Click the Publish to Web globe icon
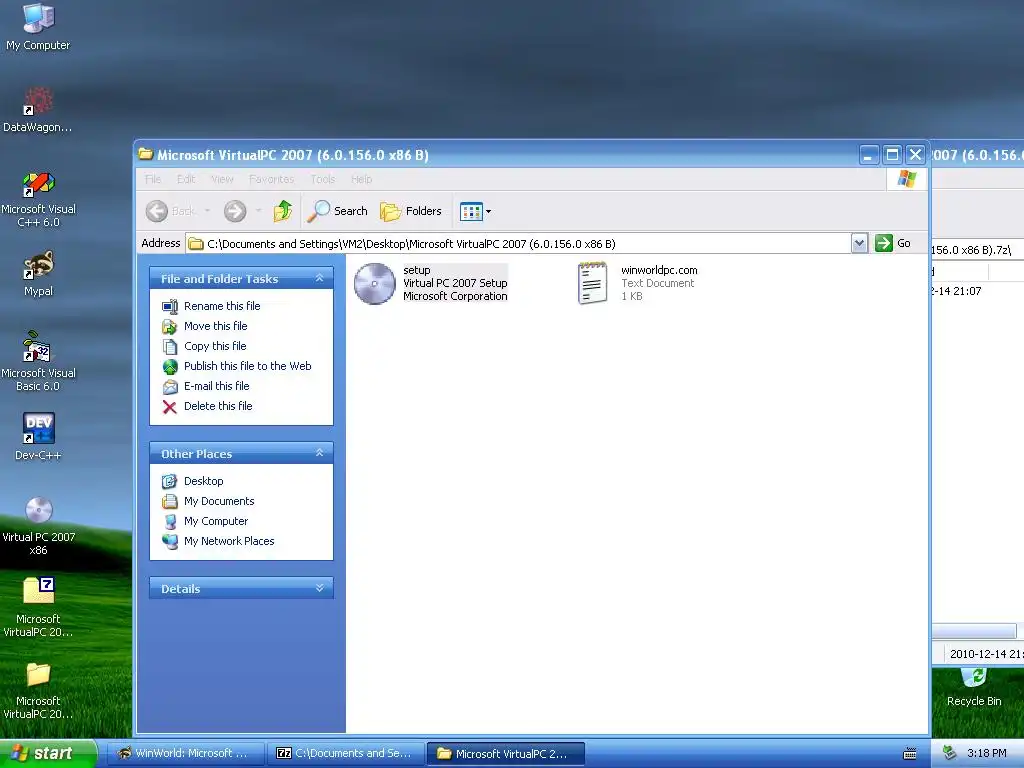The width and height of the screenshot is (1024, 768). click(x=170, y=366)
